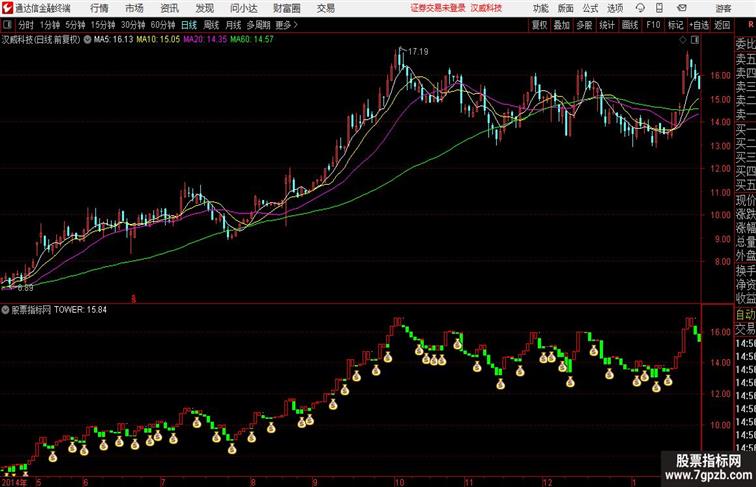Open the 版面 menu
This screenshot has width=756, height=487.
point(566,8)
